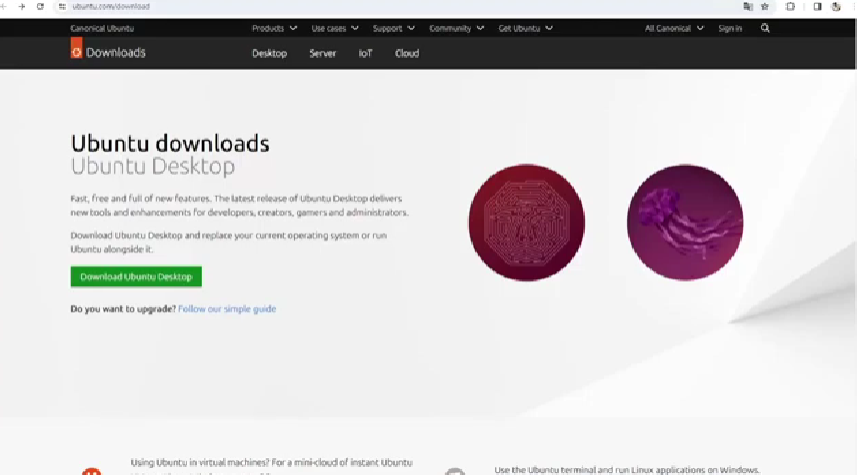This screenshot has height=475, width=857.
Task: Reload the page with refresh icon
Action: point(40,7)
